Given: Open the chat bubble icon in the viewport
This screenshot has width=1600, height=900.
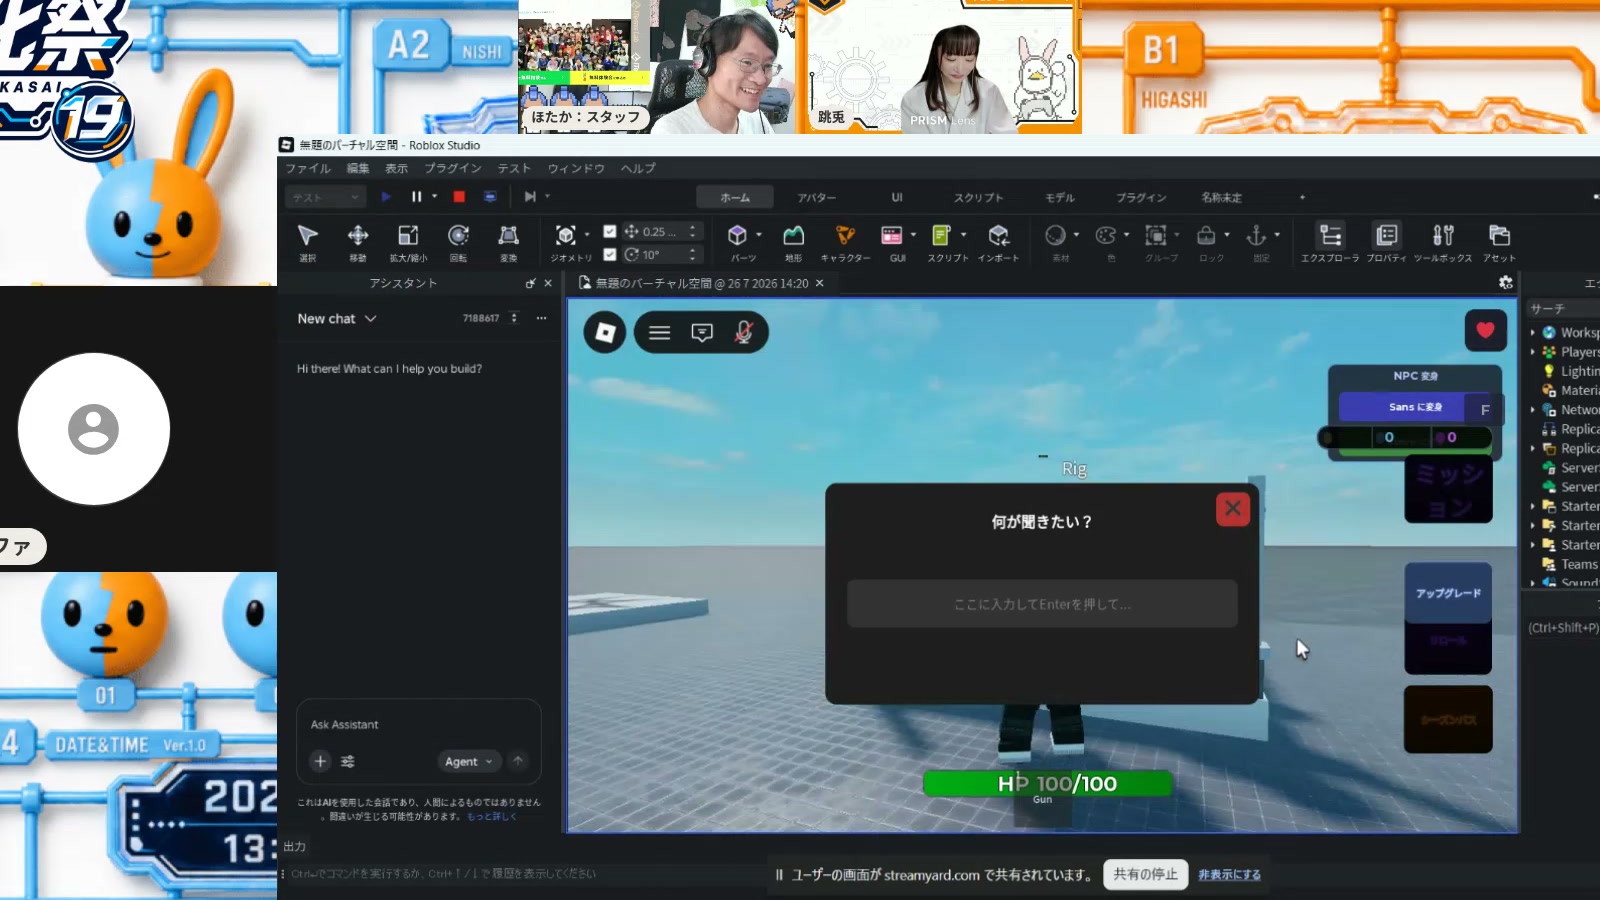Looking at the screenshot, I should point(702,333).
